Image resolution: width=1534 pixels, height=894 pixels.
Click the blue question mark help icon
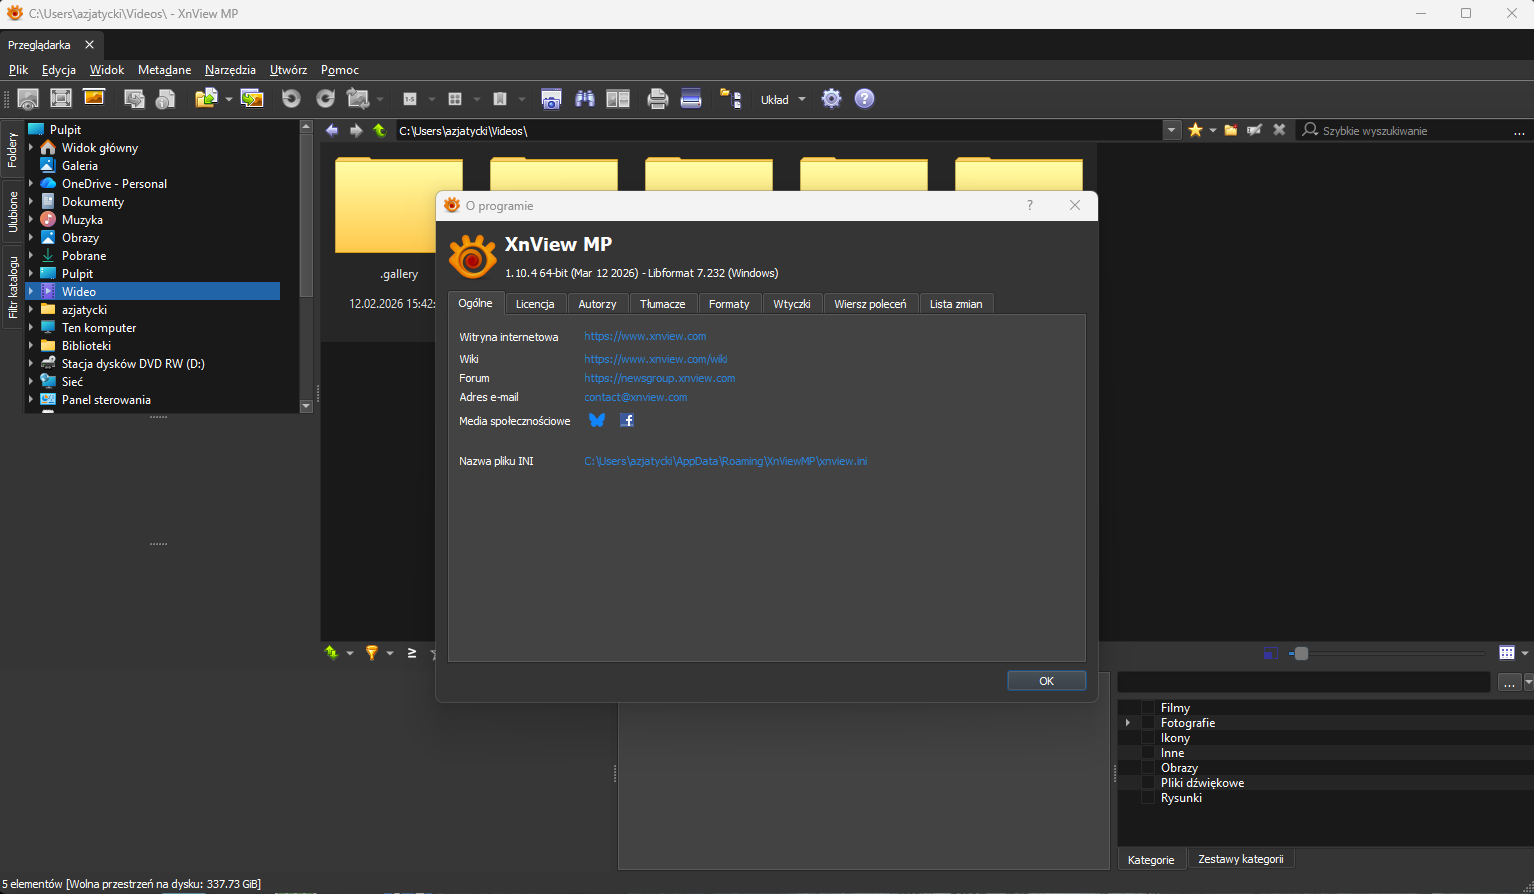(865, 98)
